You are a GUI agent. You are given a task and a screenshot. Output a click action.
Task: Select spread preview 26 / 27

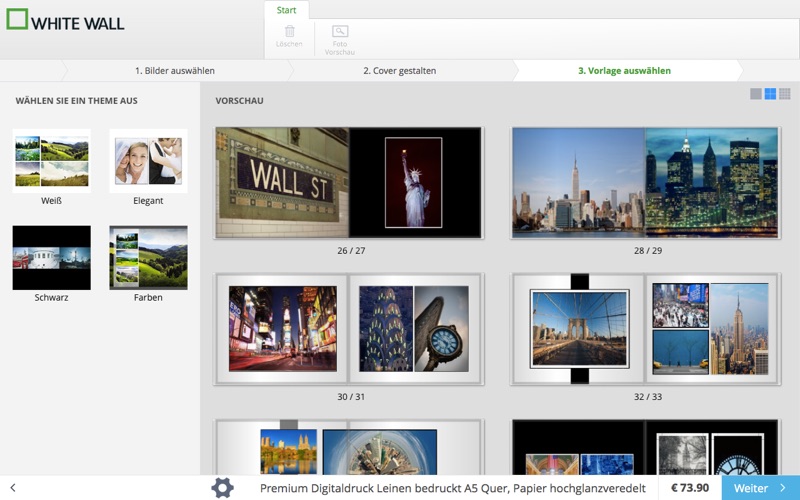pyautogui.click(x=349, y=183)
